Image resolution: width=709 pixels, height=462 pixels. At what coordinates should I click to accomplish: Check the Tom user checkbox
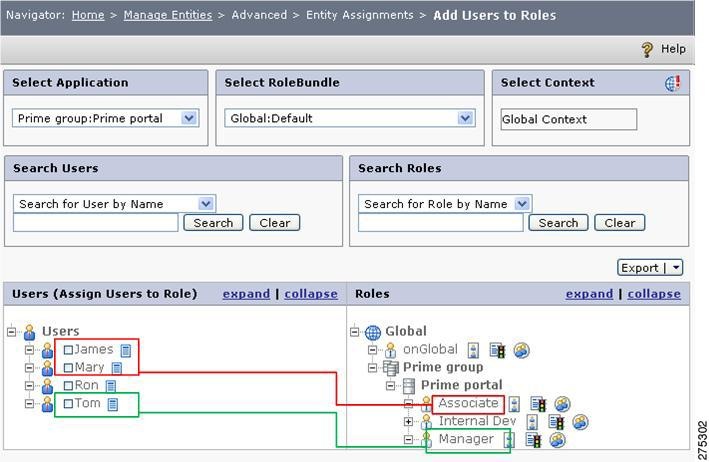[x=68, y=404]
